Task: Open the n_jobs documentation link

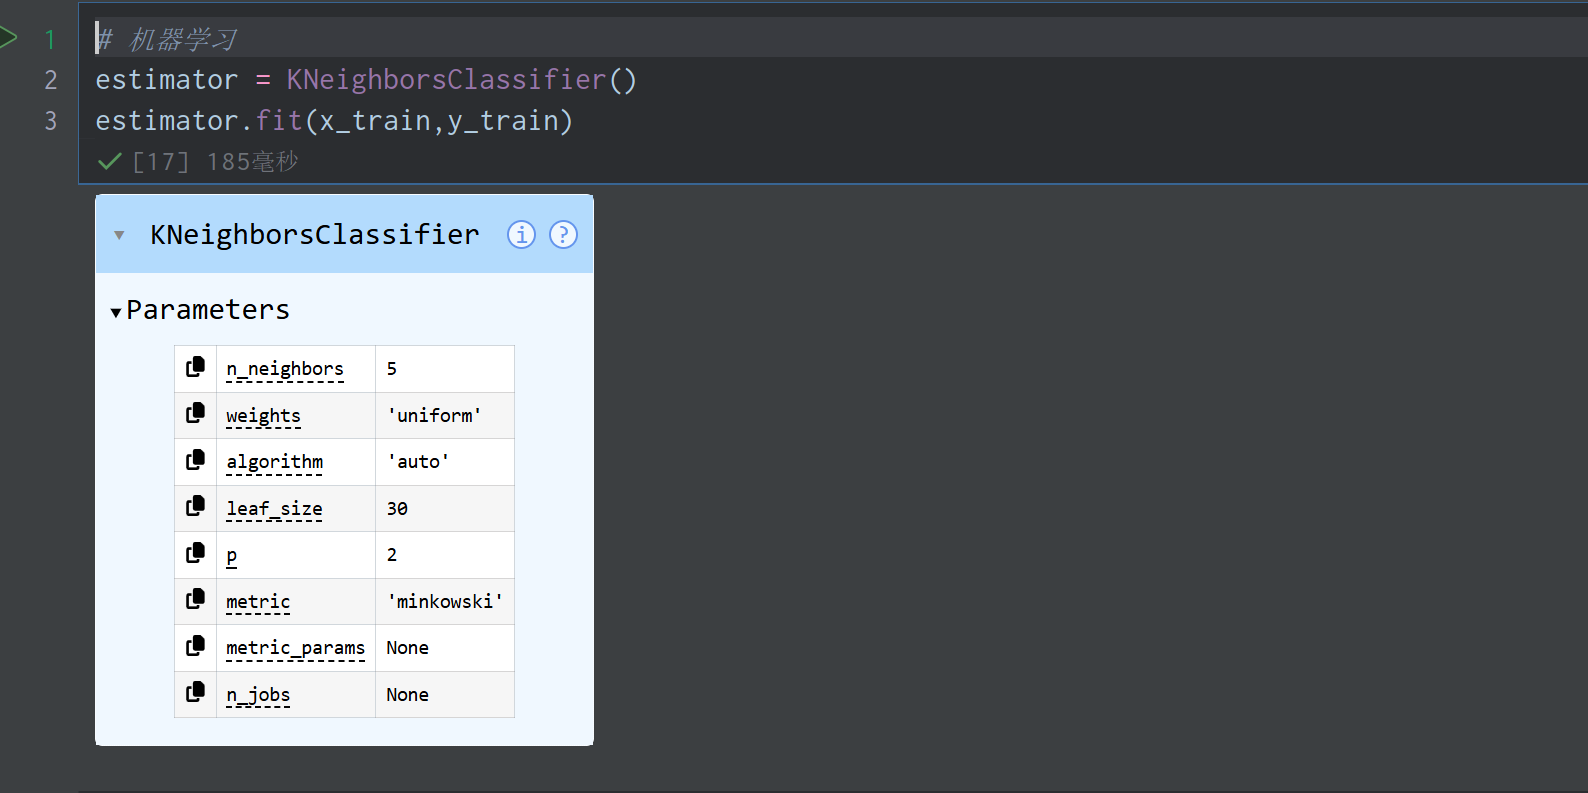Action: pos(258,695)
